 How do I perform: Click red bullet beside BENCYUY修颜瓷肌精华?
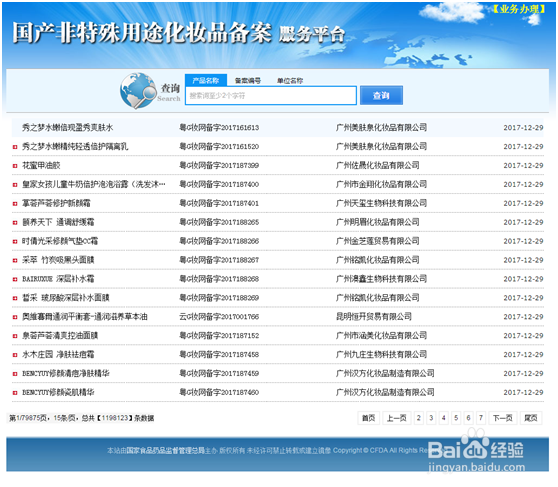click(15, 393)
